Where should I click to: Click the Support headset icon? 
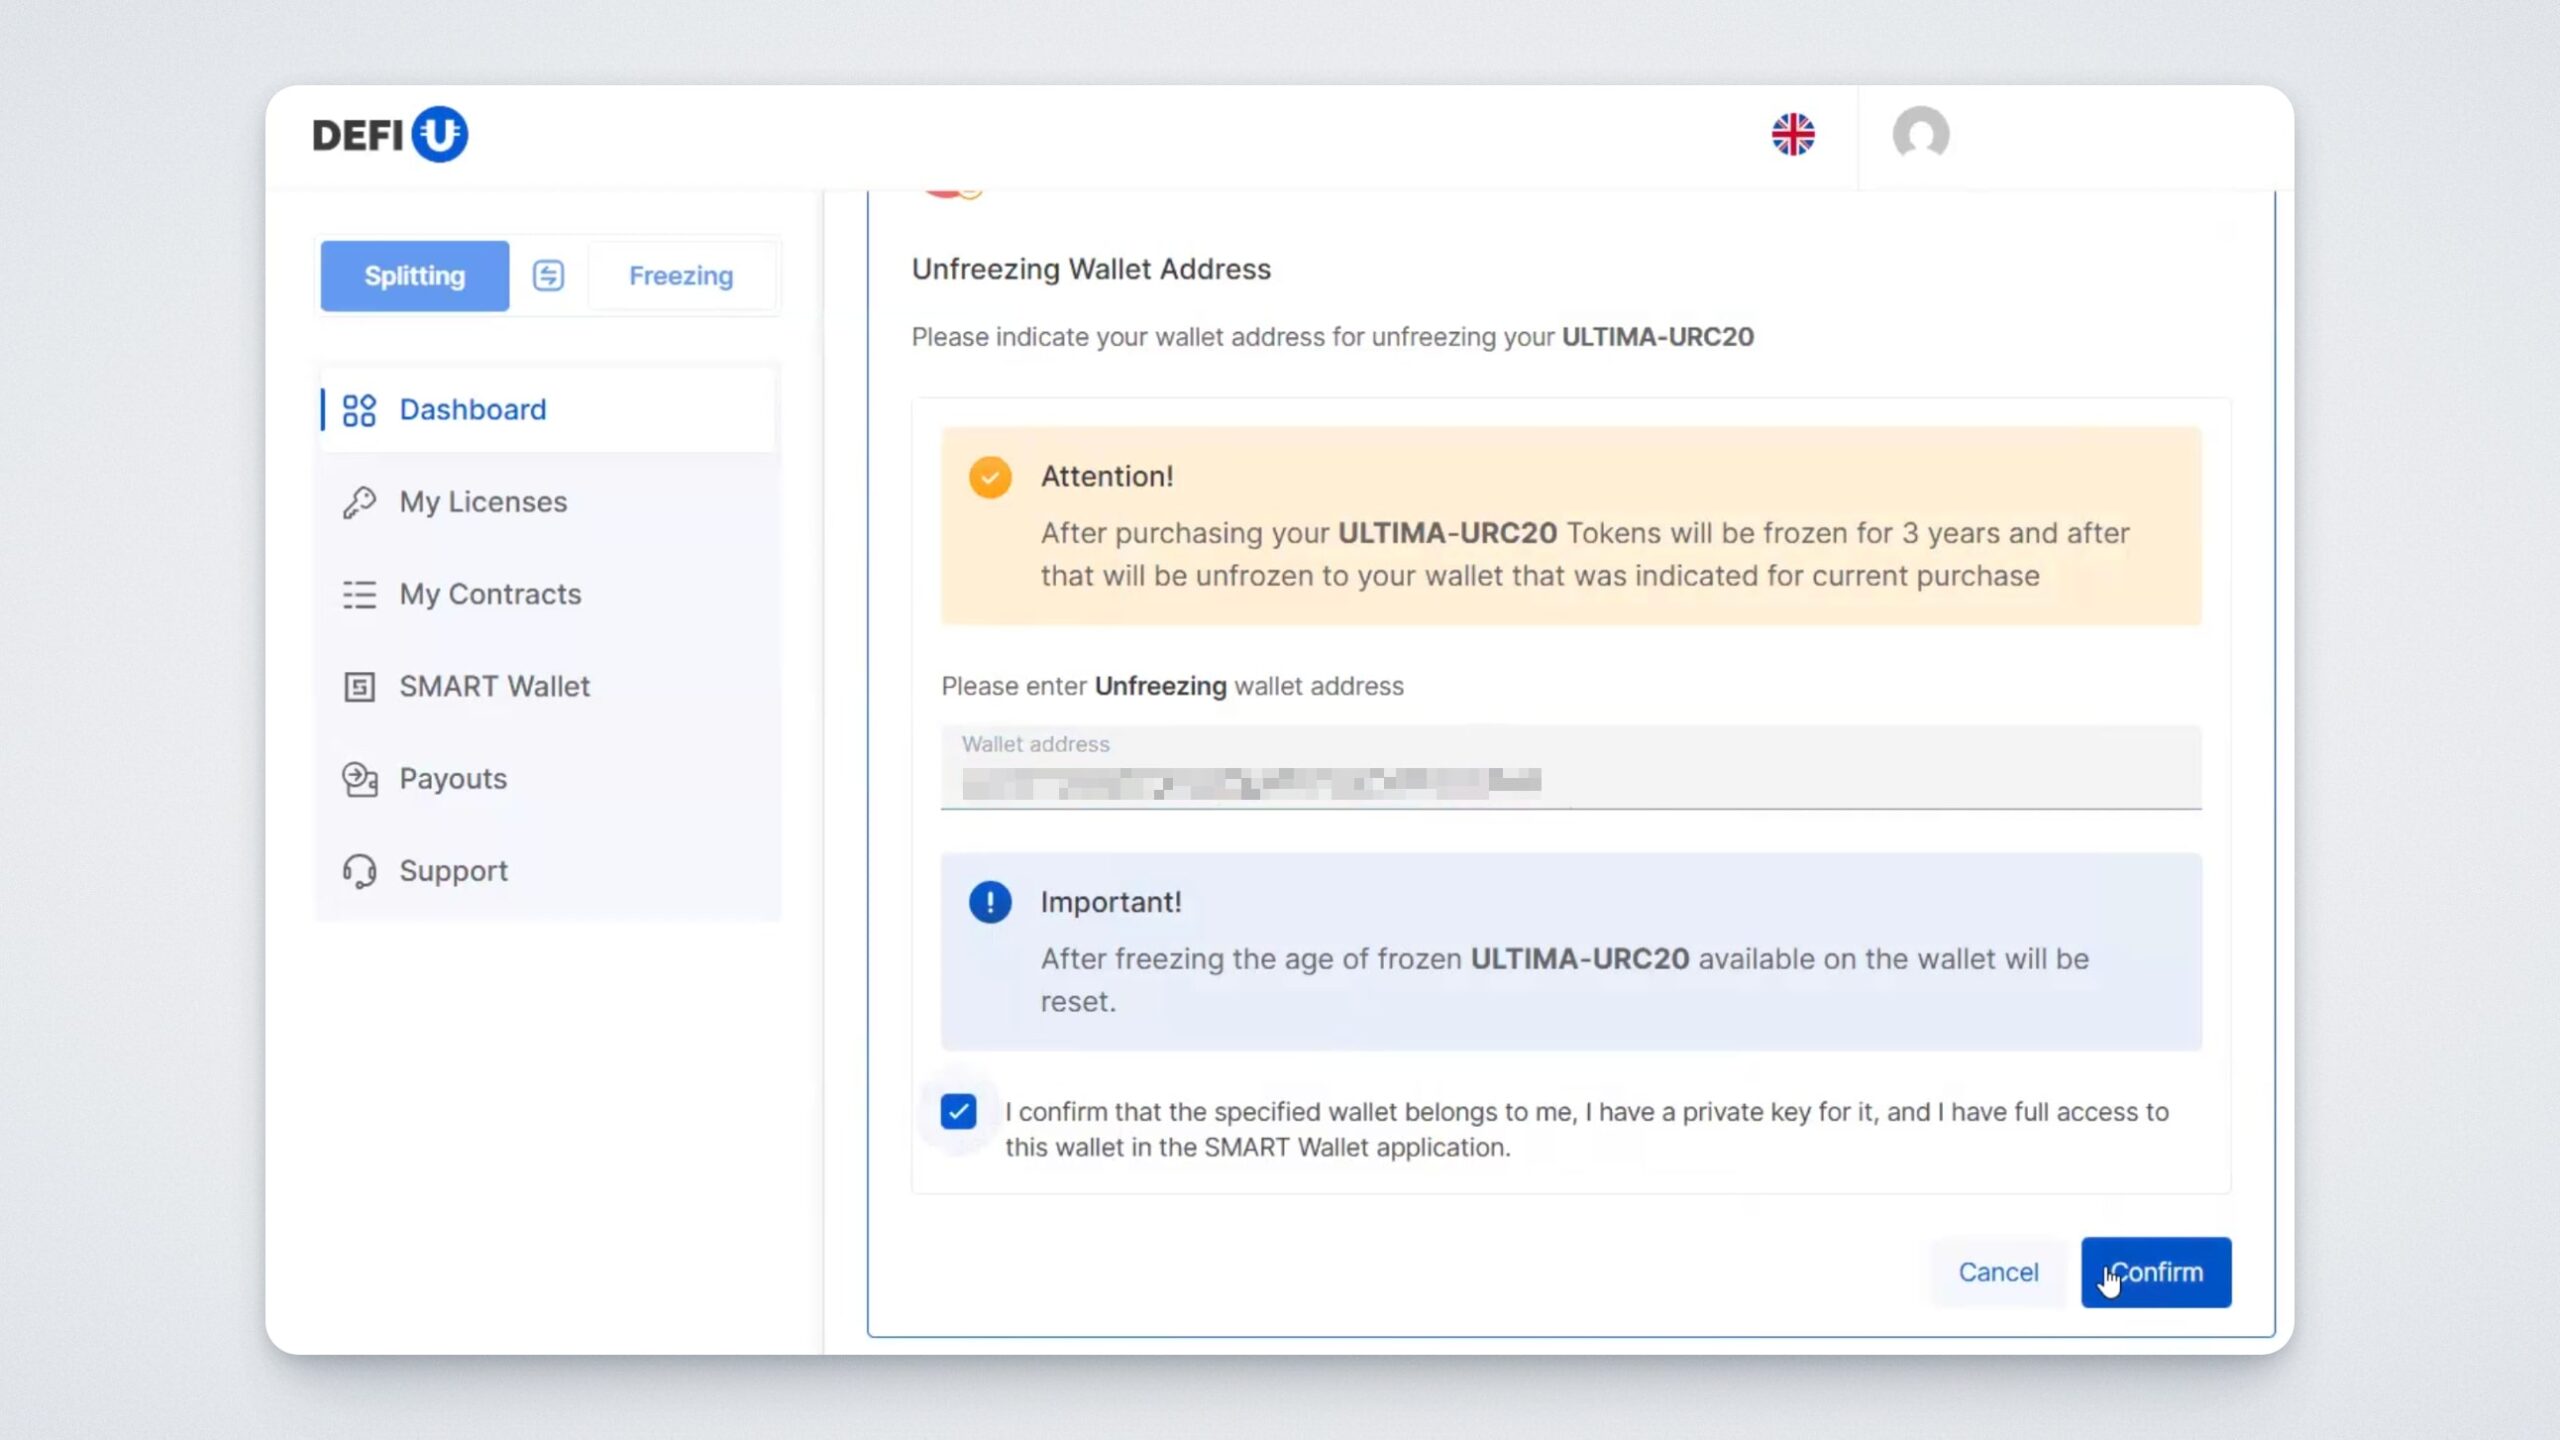[x=359, y=871]
